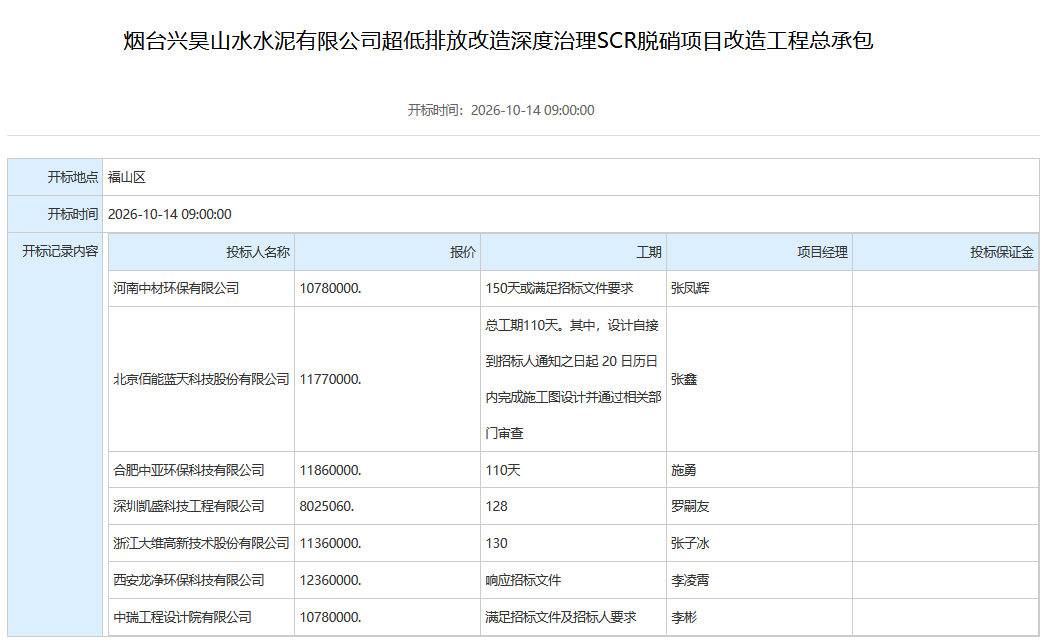The image size is (1048, 640).
Task: Click the 130 duration value
Action: click(x=497, y=543)
